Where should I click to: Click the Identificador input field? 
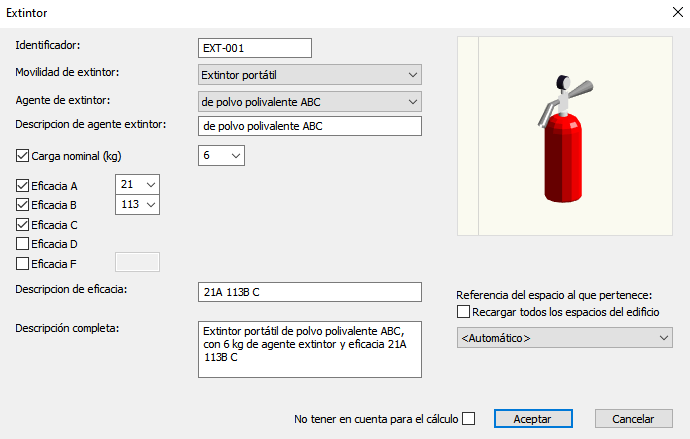coord(255,48)
